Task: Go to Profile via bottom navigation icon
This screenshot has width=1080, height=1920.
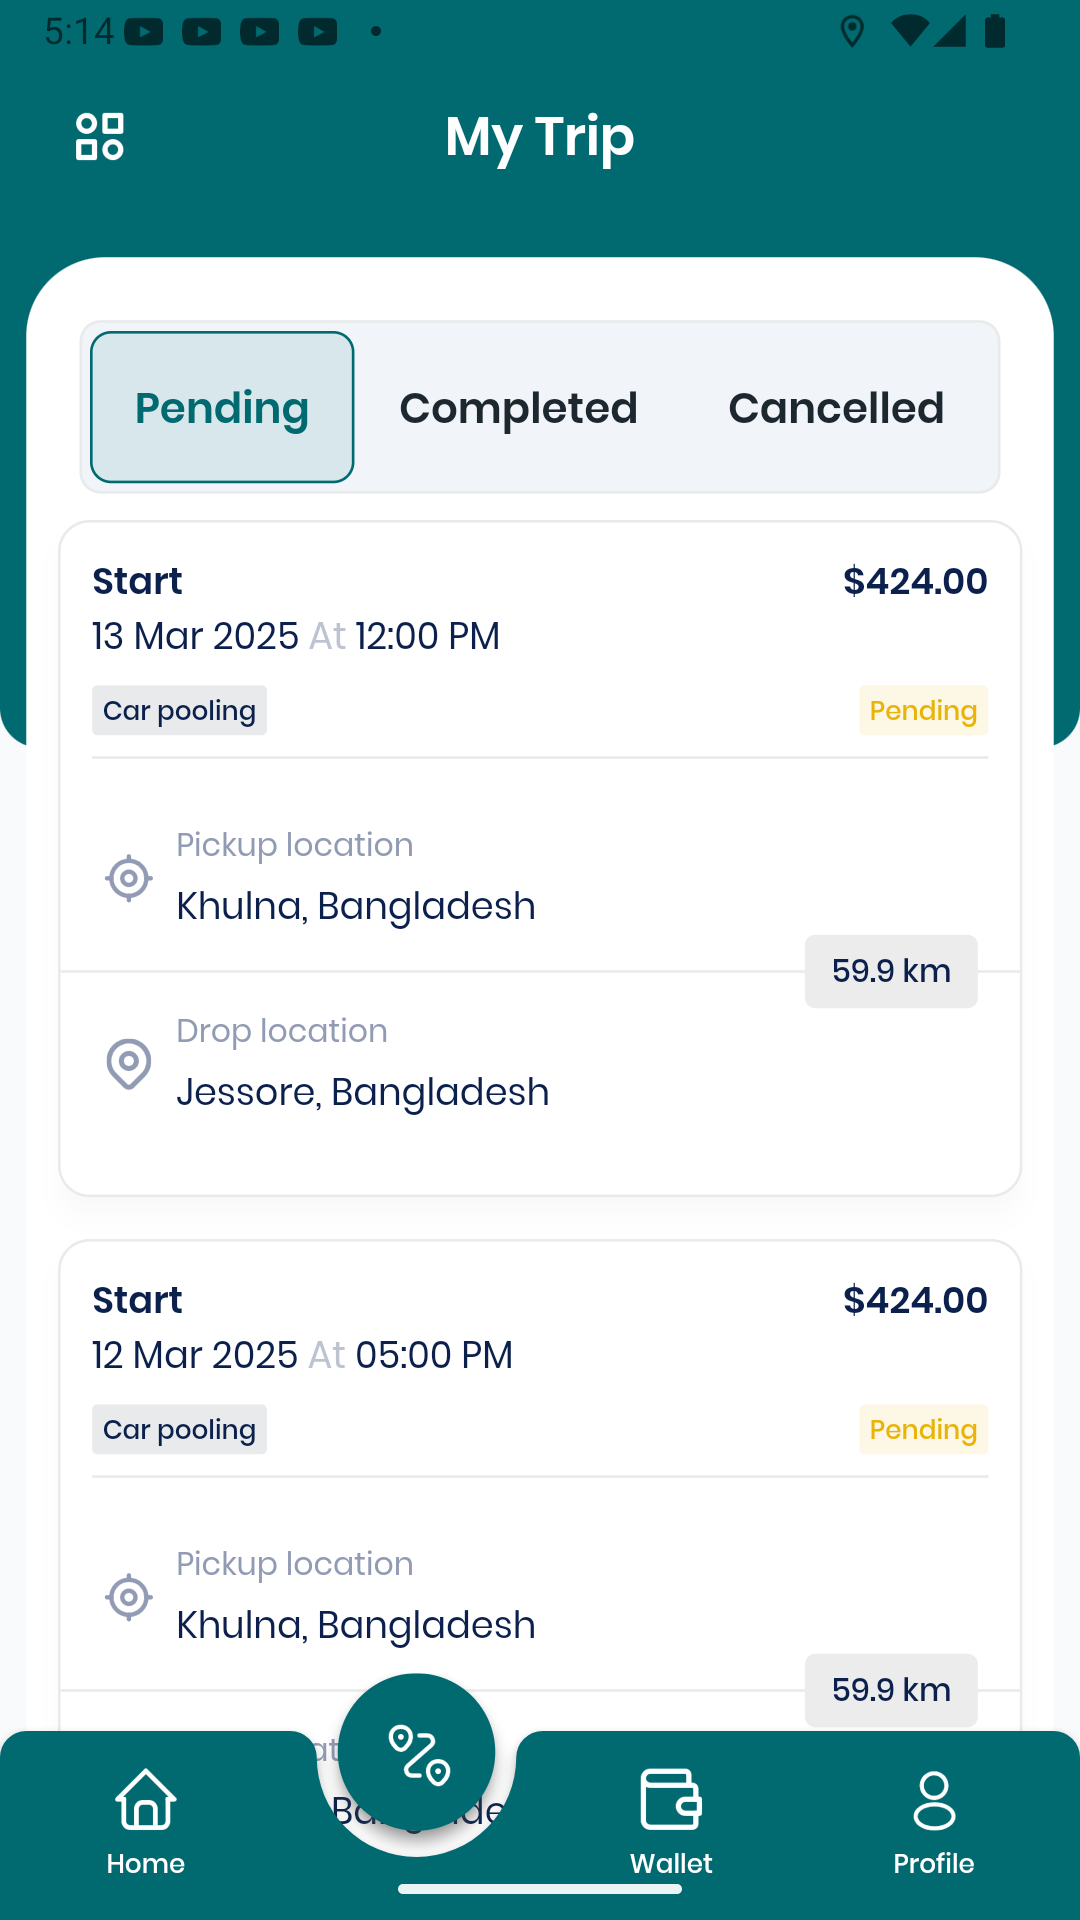Action: coord(934,1799)
